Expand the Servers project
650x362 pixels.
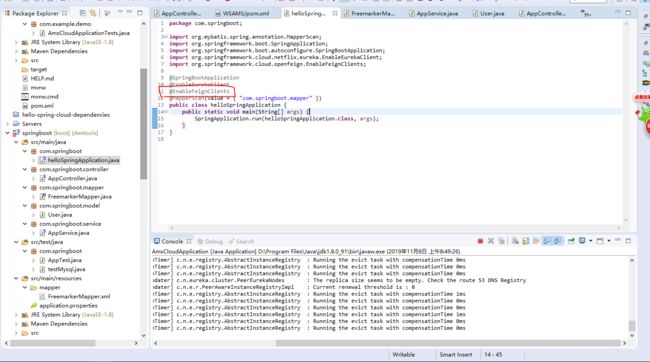click(x=7, y=124)
